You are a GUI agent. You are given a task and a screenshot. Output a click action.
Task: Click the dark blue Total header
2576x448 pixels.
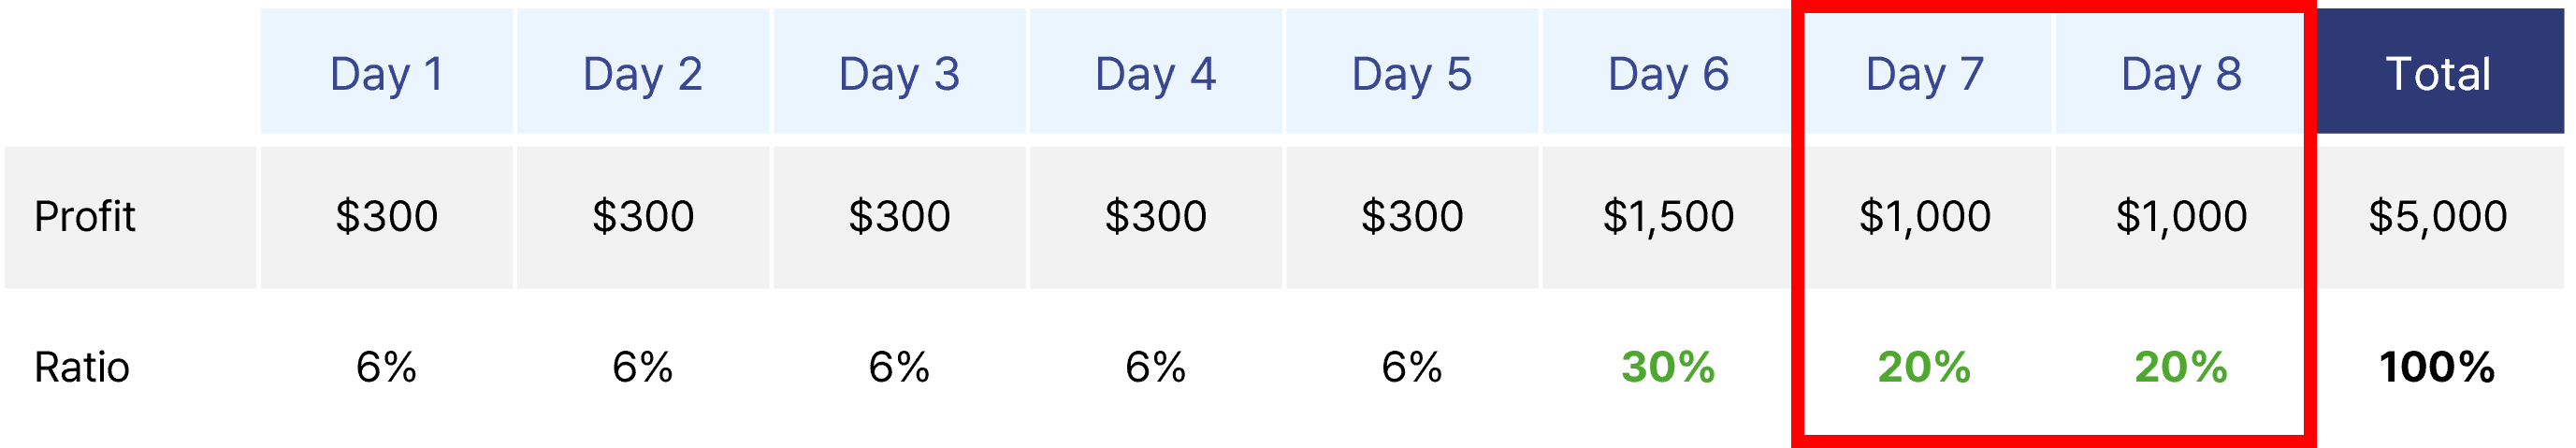tap(2439, 71)
